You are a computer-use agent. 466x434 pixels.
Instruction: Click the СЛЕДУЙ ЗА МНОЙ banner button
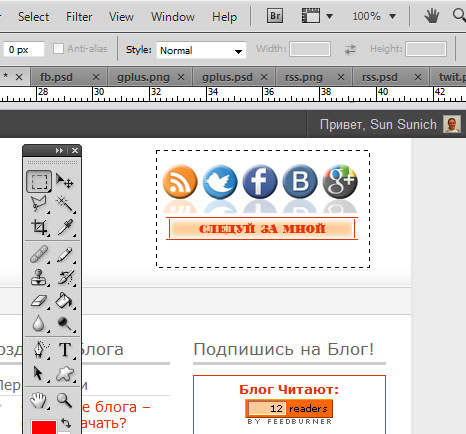pyautogui.click(x=262, y=229)
